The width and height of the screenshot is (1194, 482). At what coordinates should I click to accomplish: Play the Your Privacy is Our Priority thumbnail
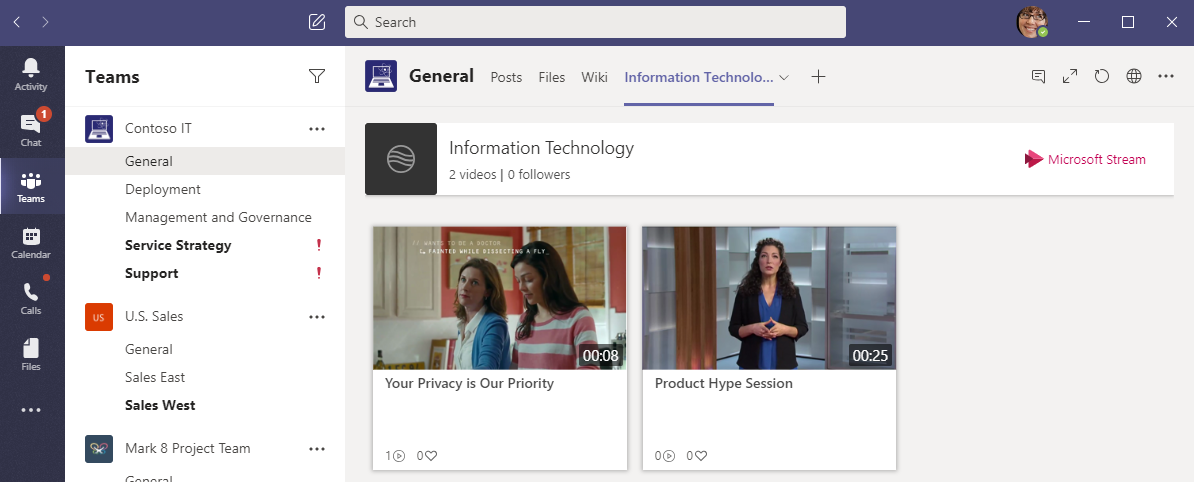tap(500, 298)
